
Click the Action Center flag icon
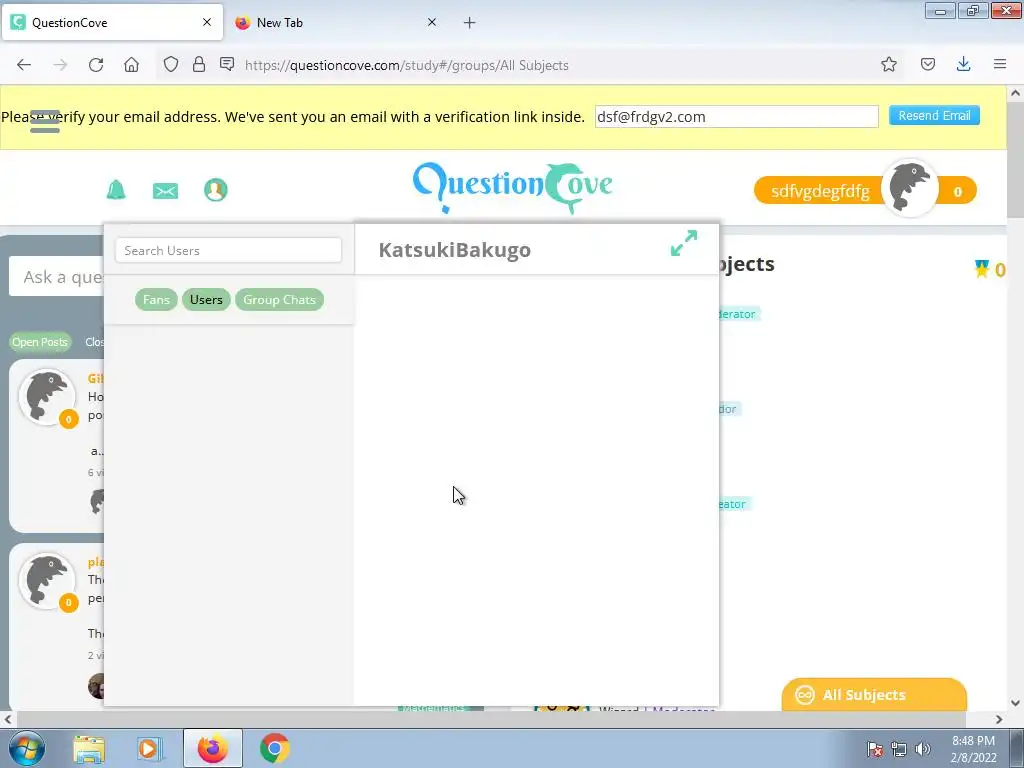[x=874, y=749]
